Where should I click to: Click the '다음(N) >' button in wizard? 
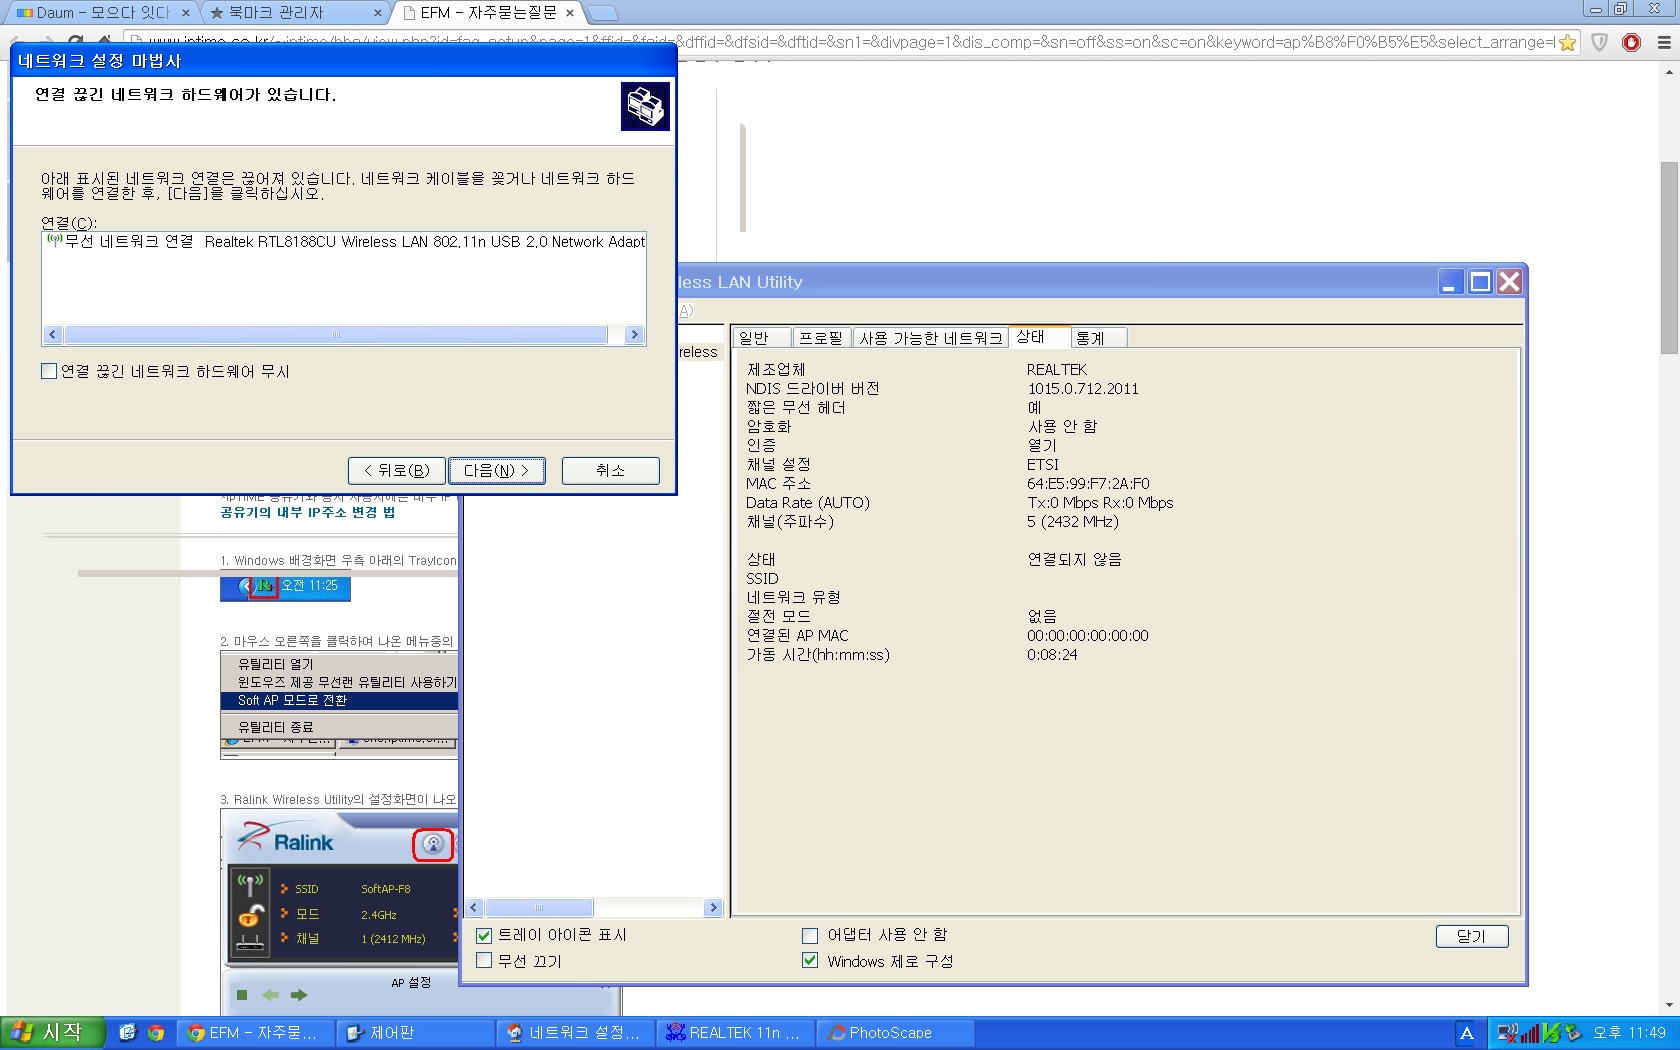(x=497, y=471)
